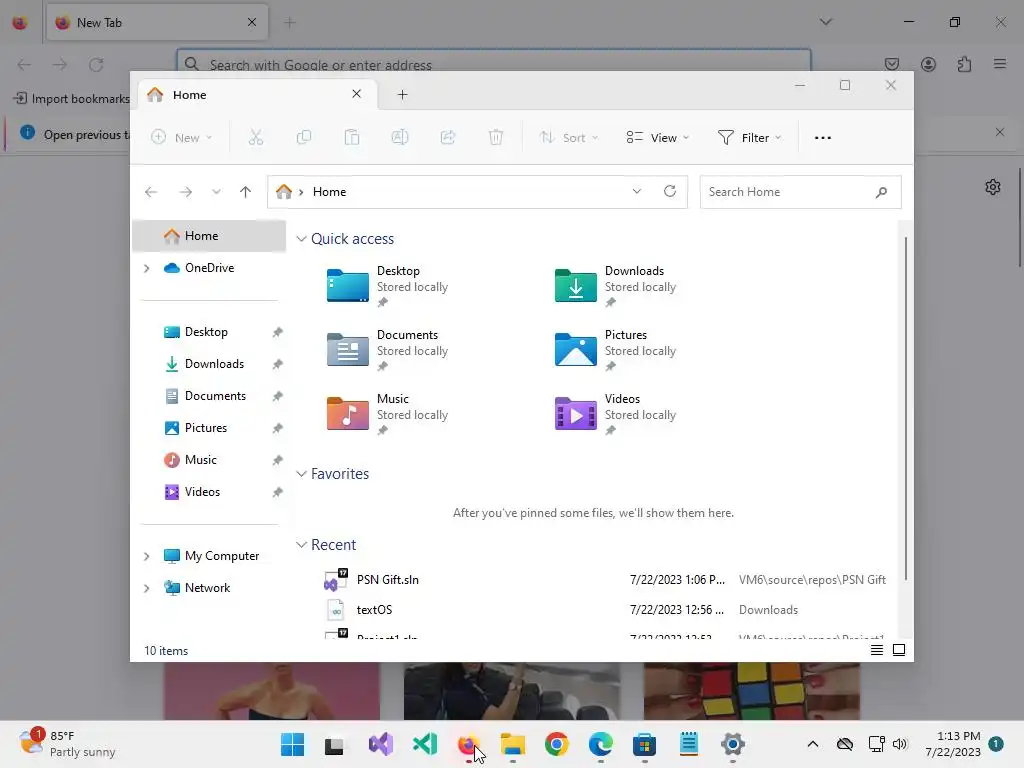Click the Cut icon in Explorer toolbar
This screenshot has height=768, width=1024.
coord(255,137)
